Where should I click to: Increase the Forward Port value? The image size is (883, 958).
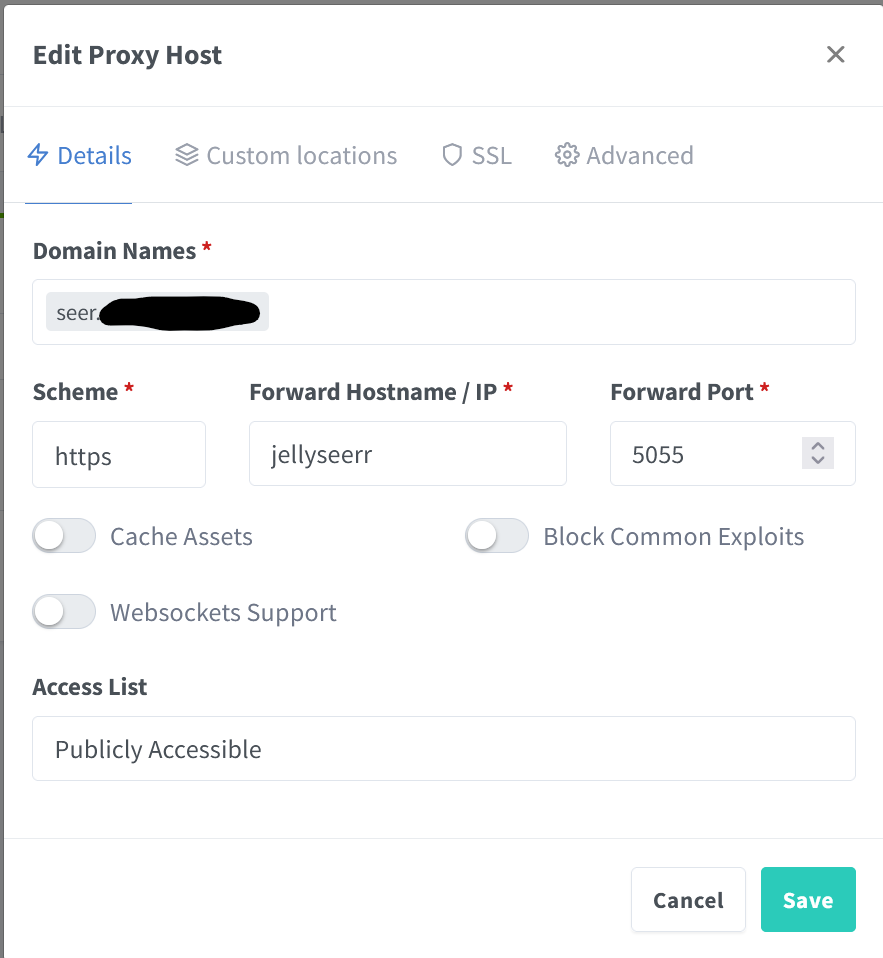818,447
